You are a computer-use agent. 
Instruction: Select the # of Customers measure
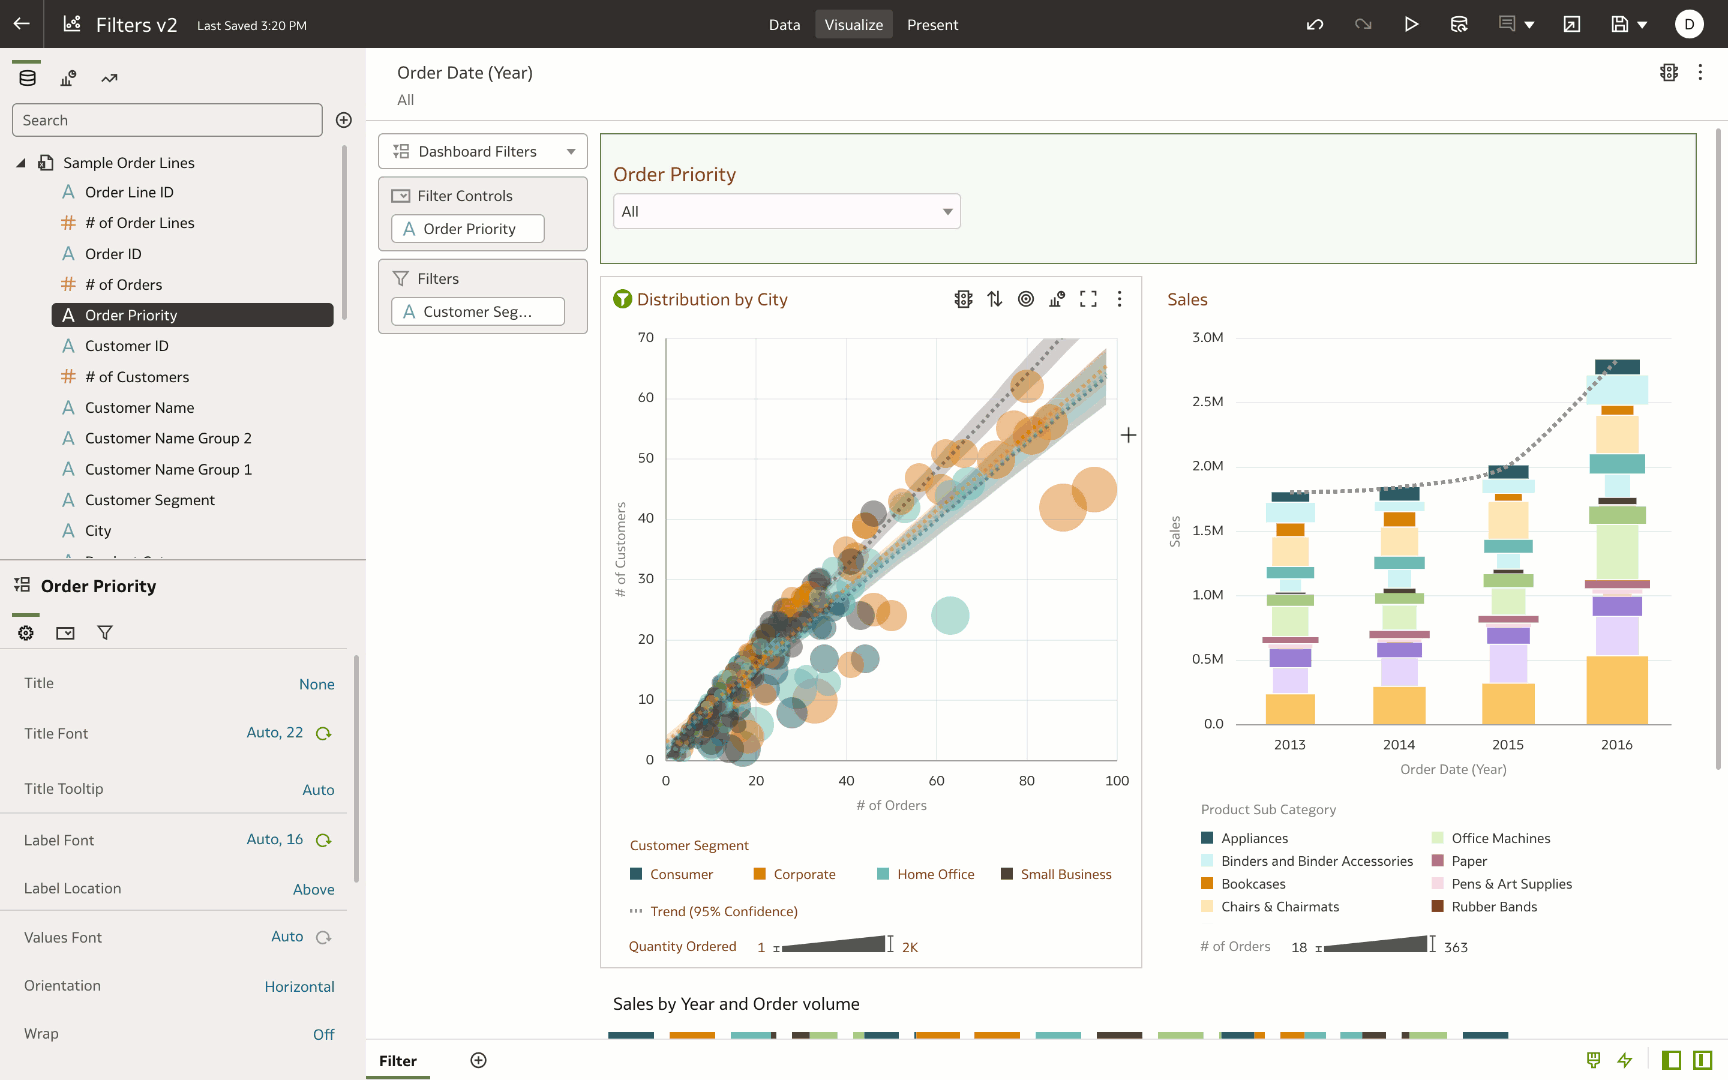(137, 377)
